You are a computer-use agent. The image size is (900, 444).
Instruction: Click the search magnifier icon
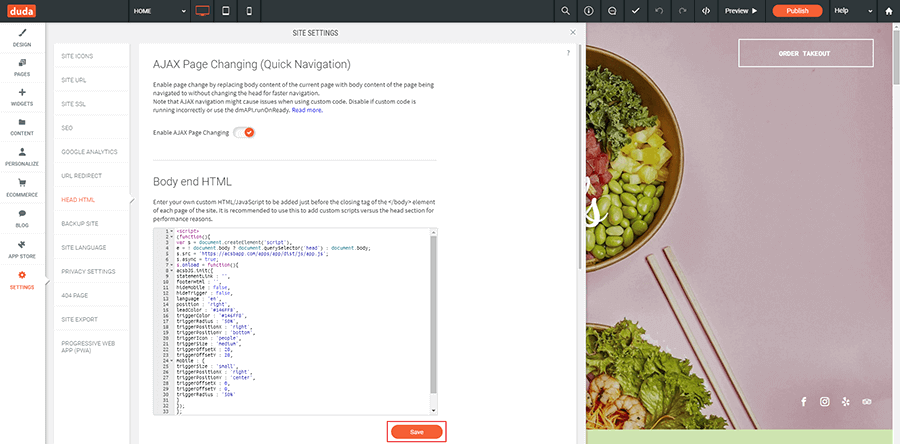pos(565,11)
